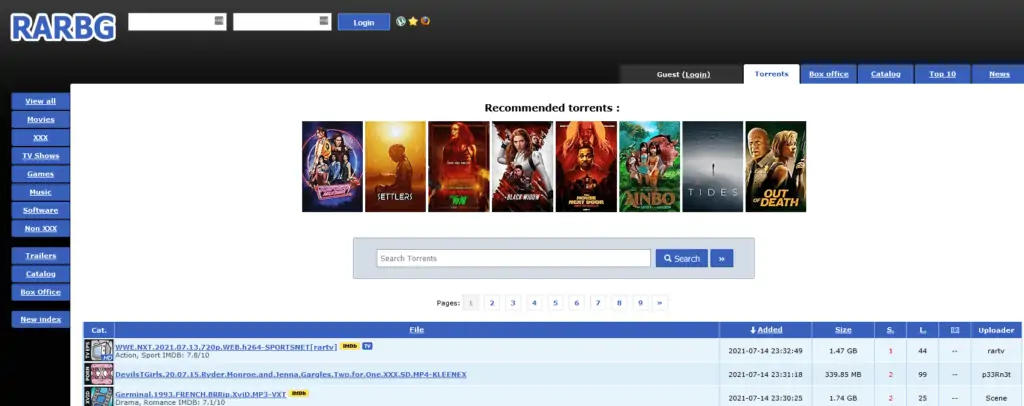The height and width of the screenshot is (406, 1024).
Task: Click the Germinal row movie category icon
Action: pos(99,397)
